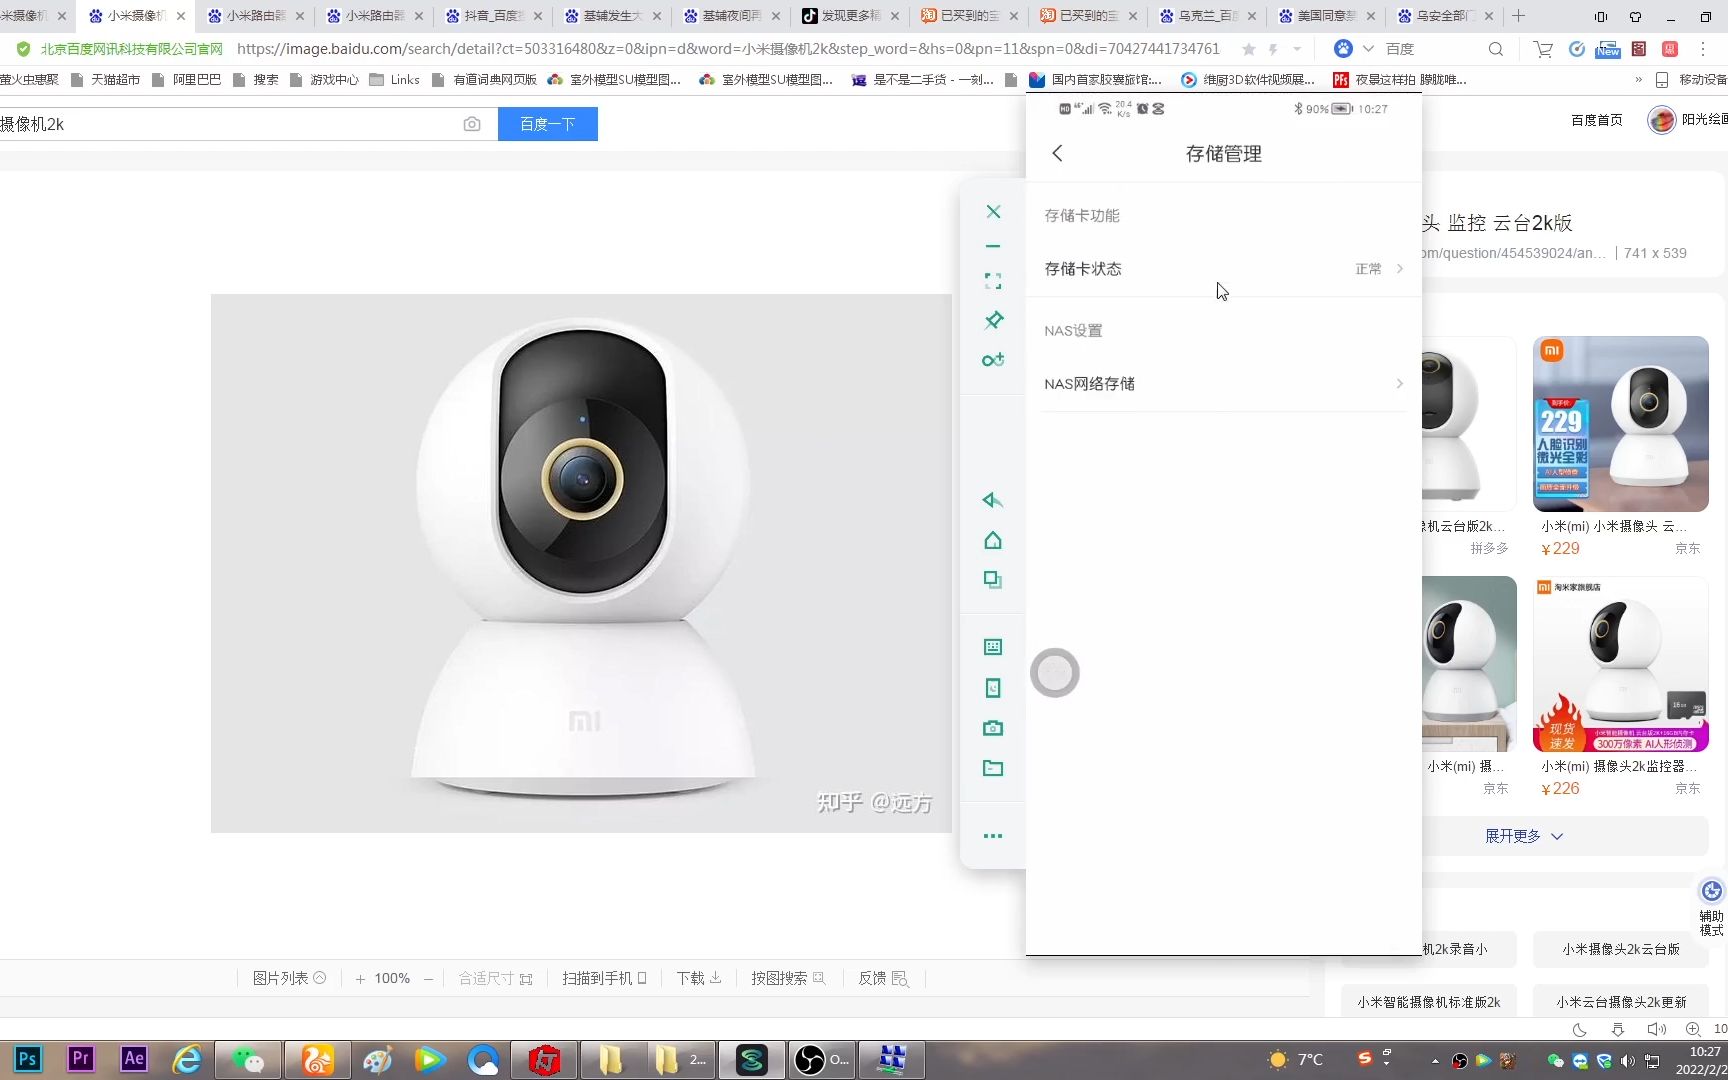Image resolution: width=1728 pixels, height=1080 pixels.
Task: Open OBS Studio from the taskbar
Action: 821,1059
